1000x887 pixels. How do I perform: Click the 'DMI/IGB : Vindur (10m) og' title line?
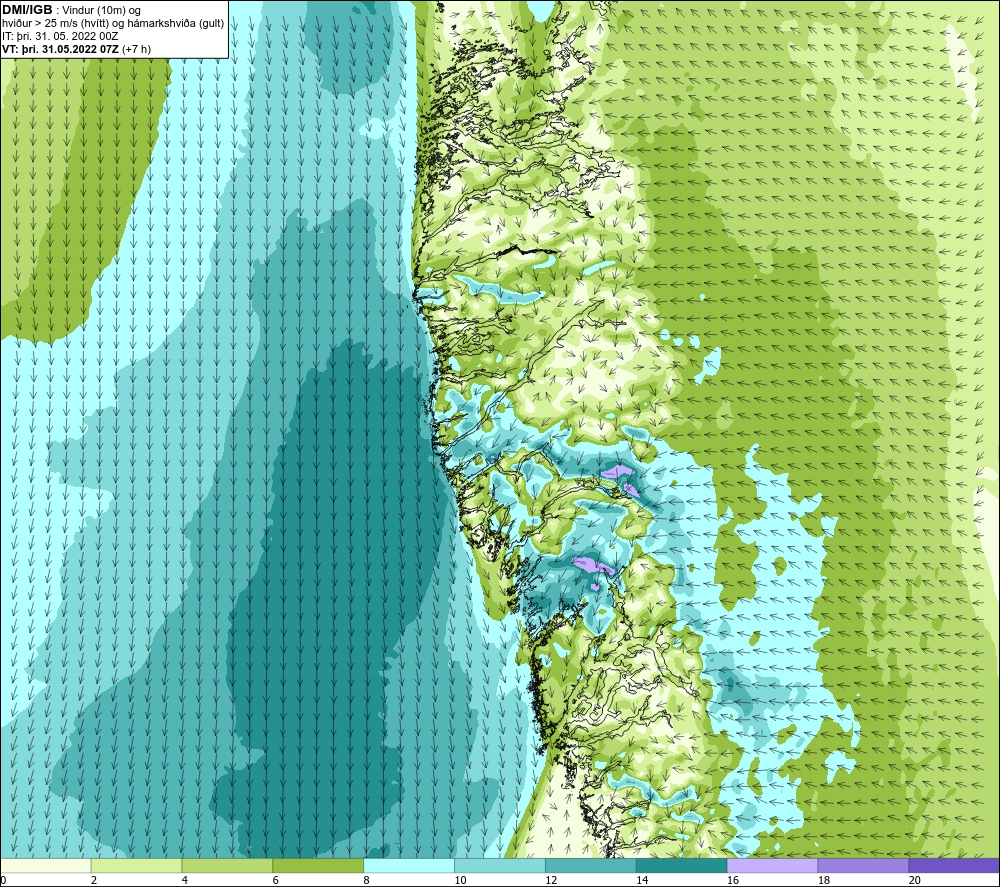click(71, 10)
